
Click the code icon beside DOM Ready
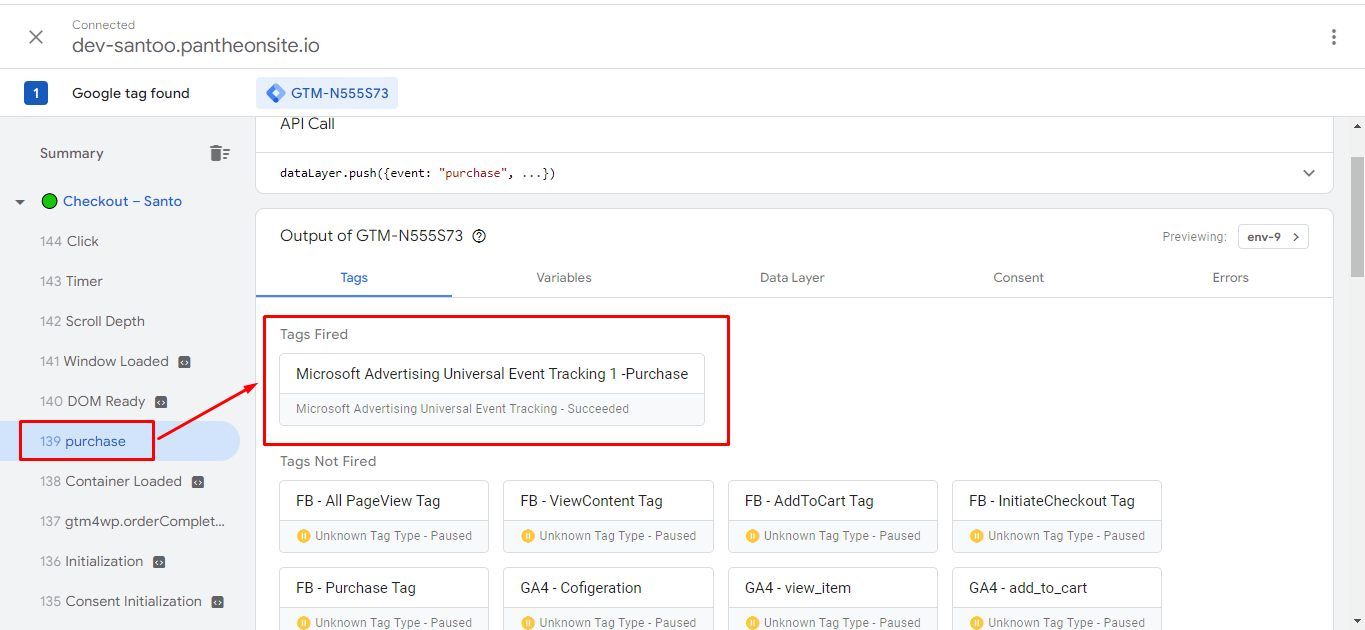[161, 402]
